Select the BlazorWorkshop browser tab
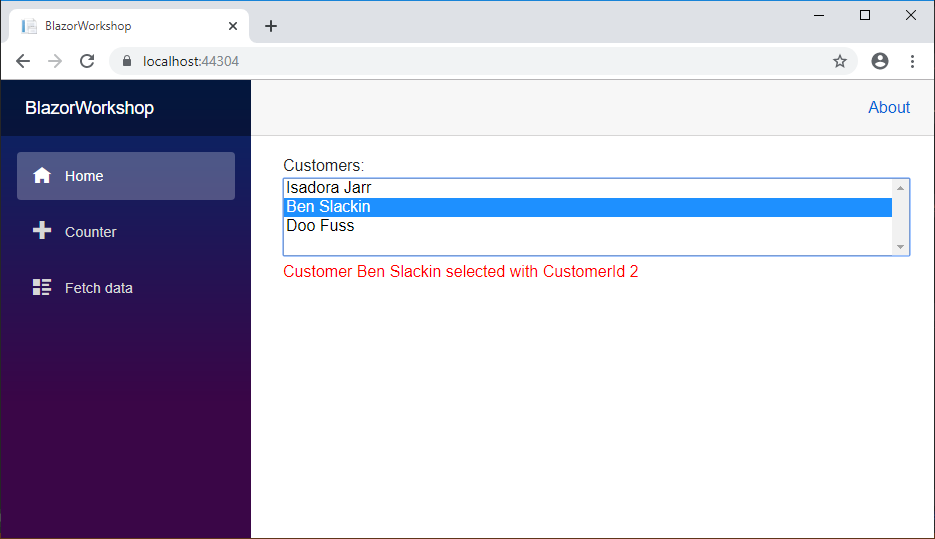The width and height of the screenshot is (935, 539). (129, 26)
